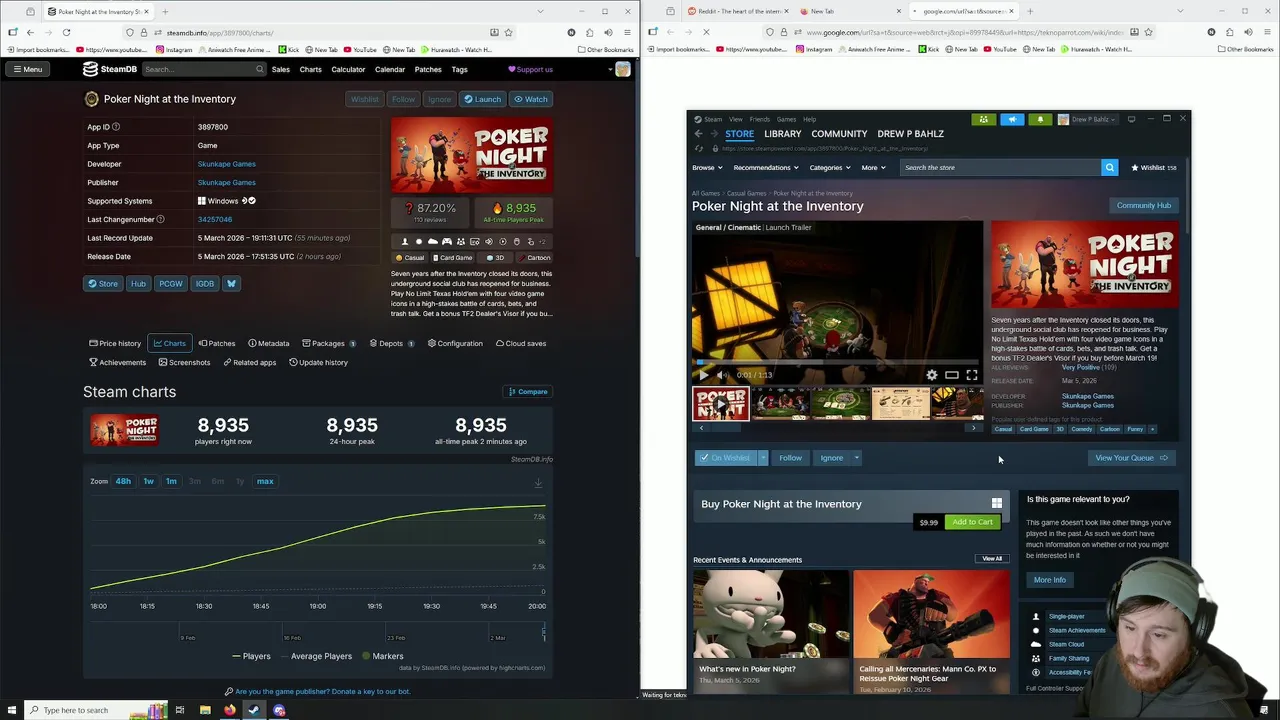This screenshot has height=720, width=1280.
Task: Click Steam back arrow navigation
Action: click(698, 134)
